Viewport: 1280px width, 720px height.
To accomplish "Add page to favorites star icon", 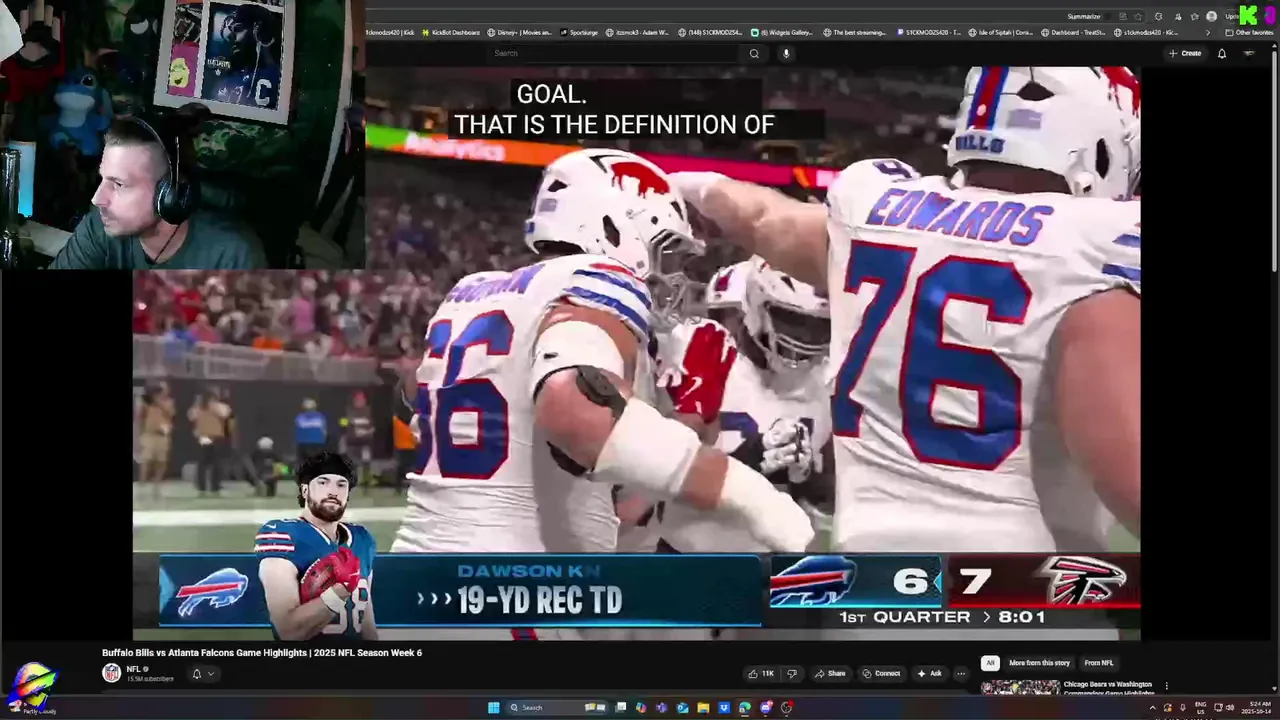I will [x=1138, y=16].
